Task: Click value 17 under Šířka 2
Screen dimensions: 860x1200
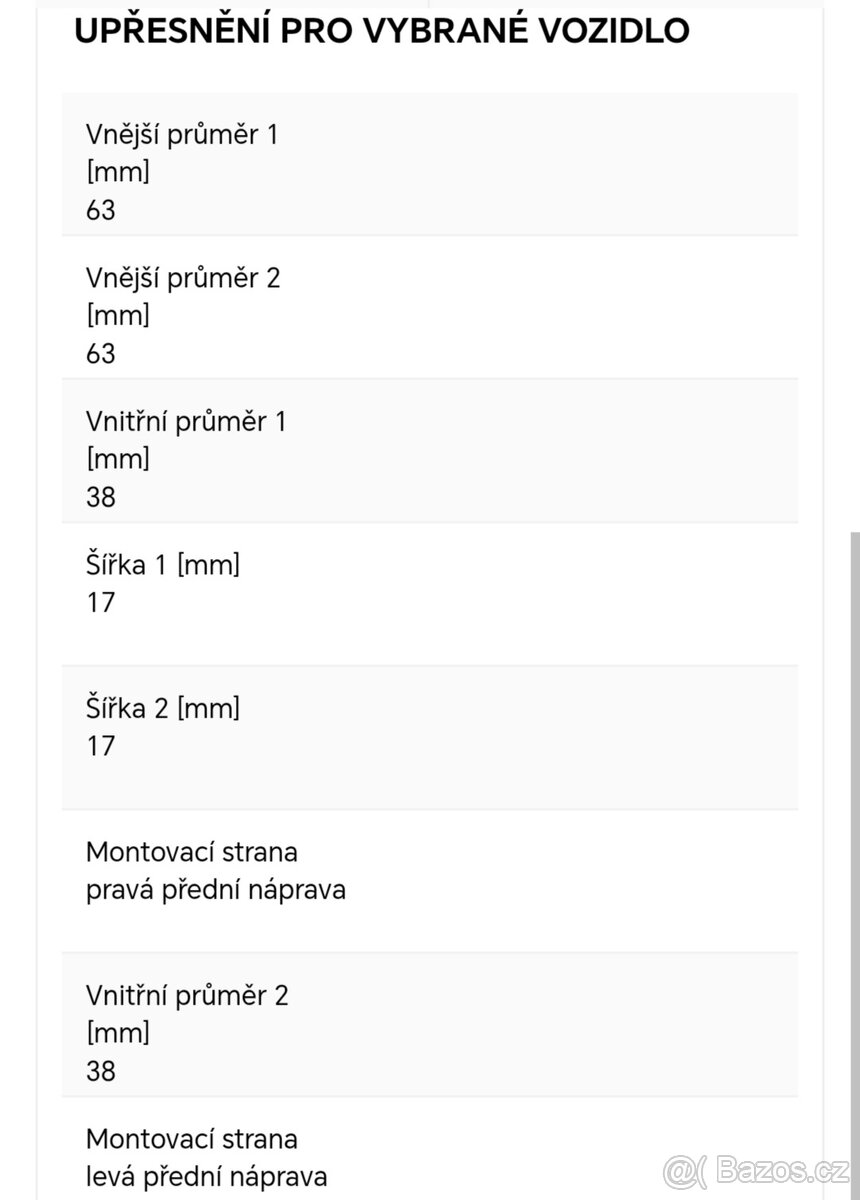Action: click(101, 745)
